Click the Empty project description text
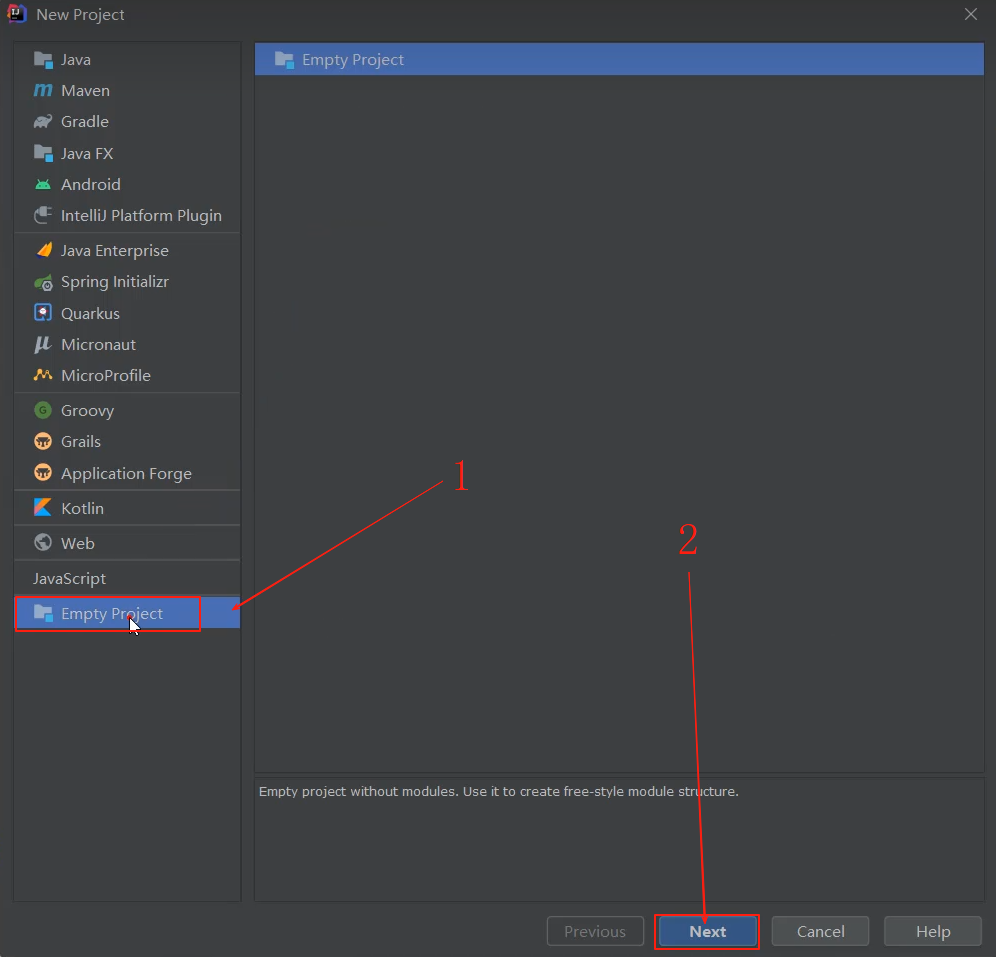The width and height of the screenshot is (996, 957). 499,791
